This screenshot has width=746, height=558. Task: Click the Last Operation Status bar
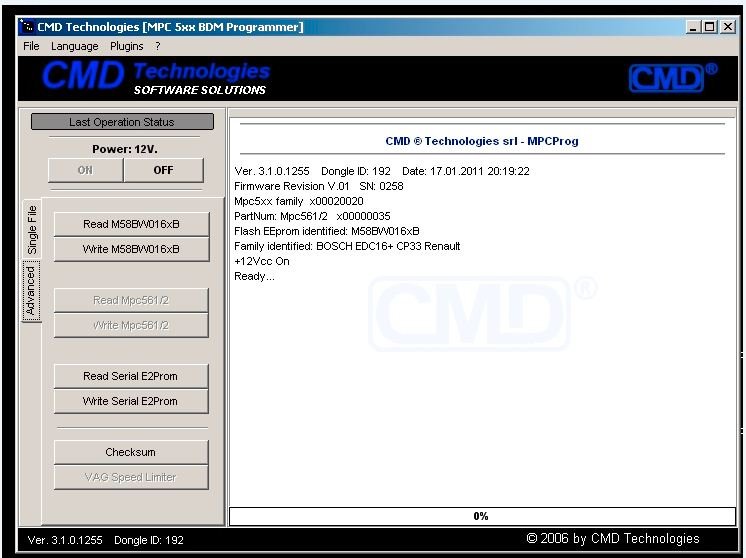coord(122,122)
